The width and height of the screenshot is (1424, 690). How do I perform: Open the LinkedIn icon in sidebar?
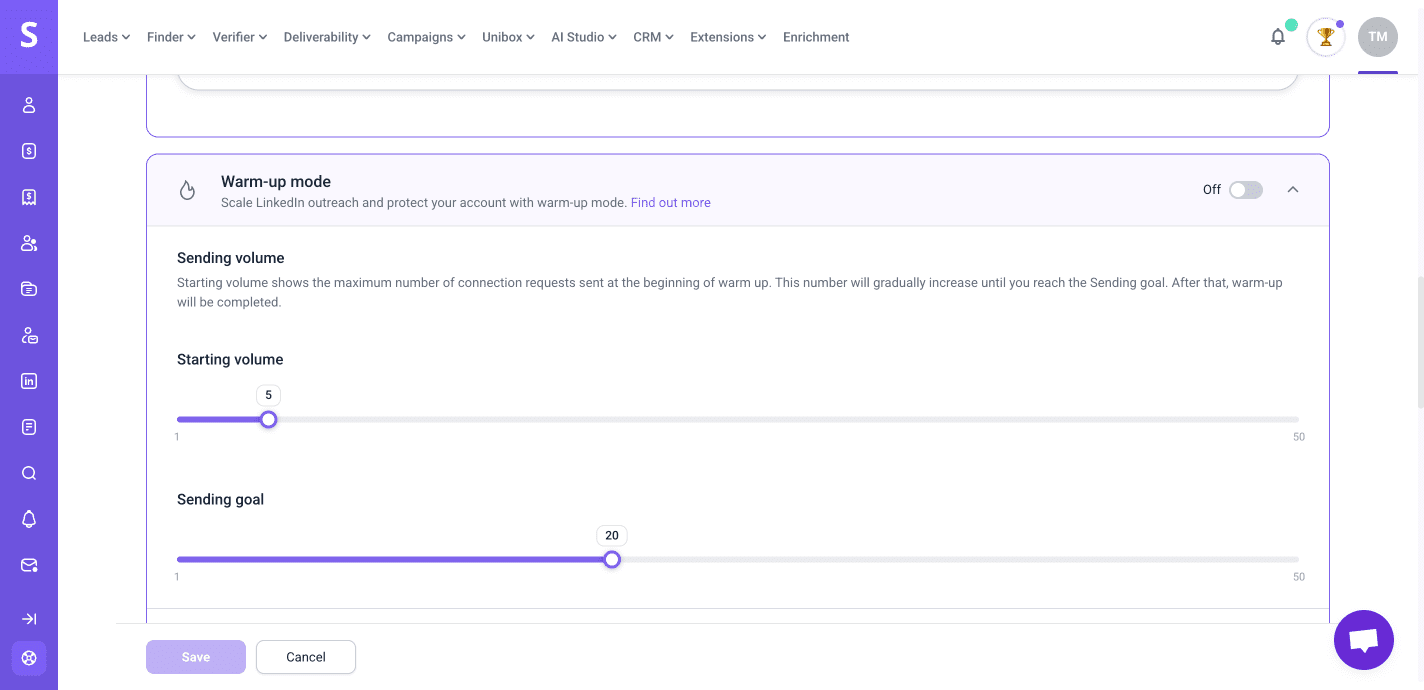click(x=29, y=381)
